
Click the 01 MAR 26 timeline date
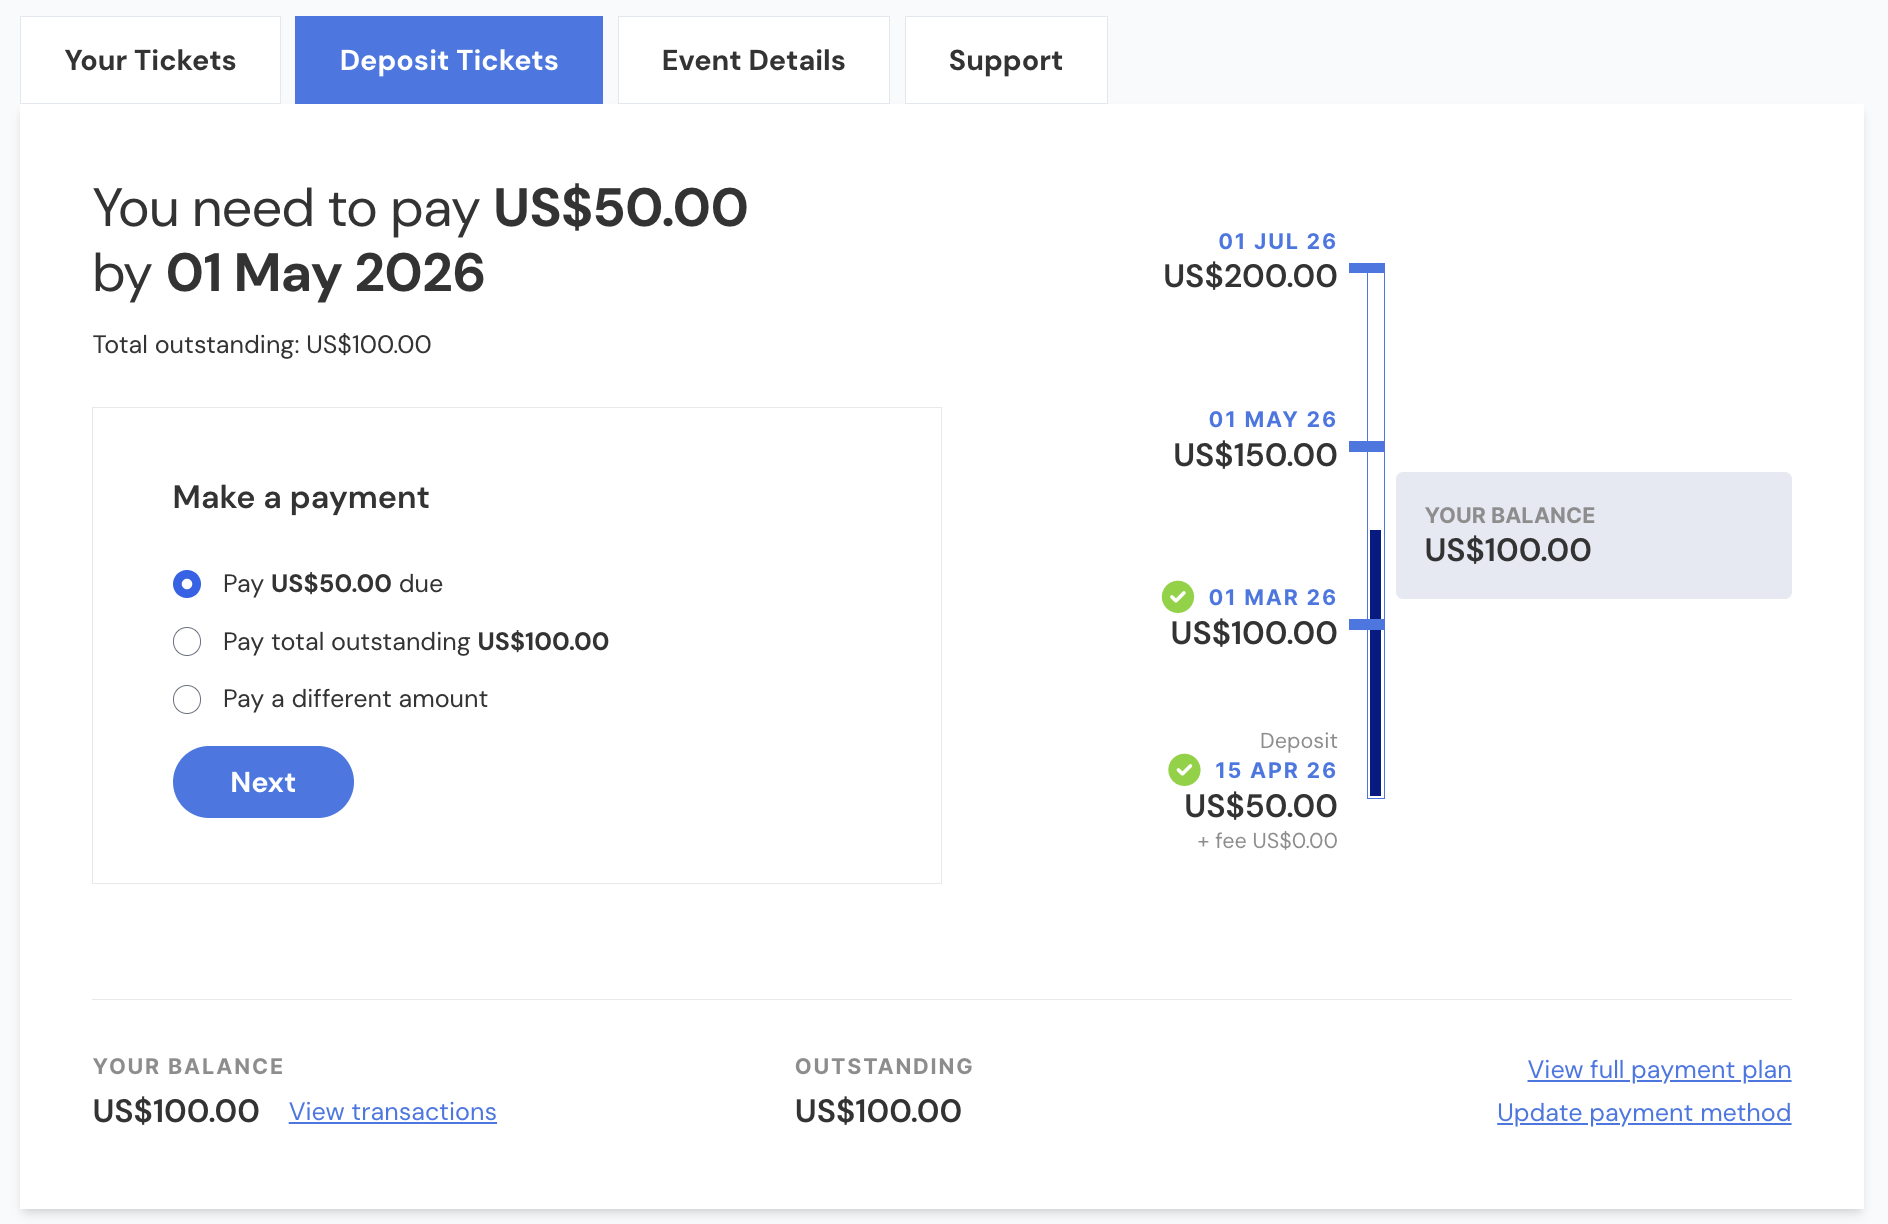1272,597
